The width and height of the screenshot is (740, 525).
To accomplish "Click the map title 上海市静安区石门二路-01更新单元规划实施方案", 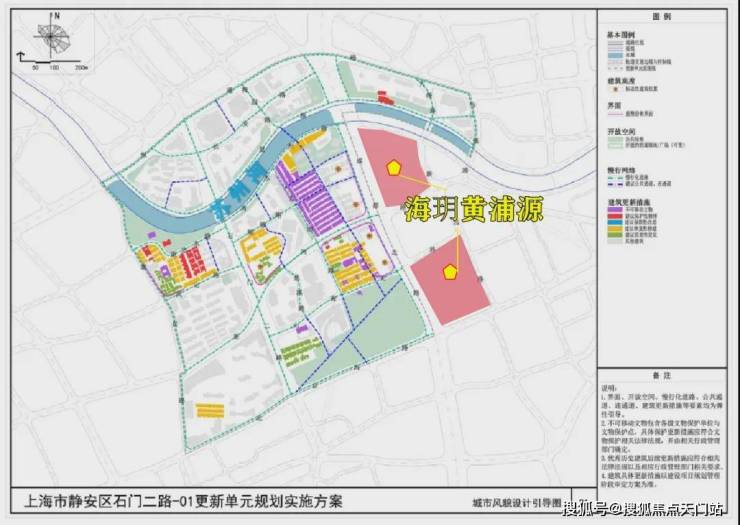I will [x=183, y=501].
